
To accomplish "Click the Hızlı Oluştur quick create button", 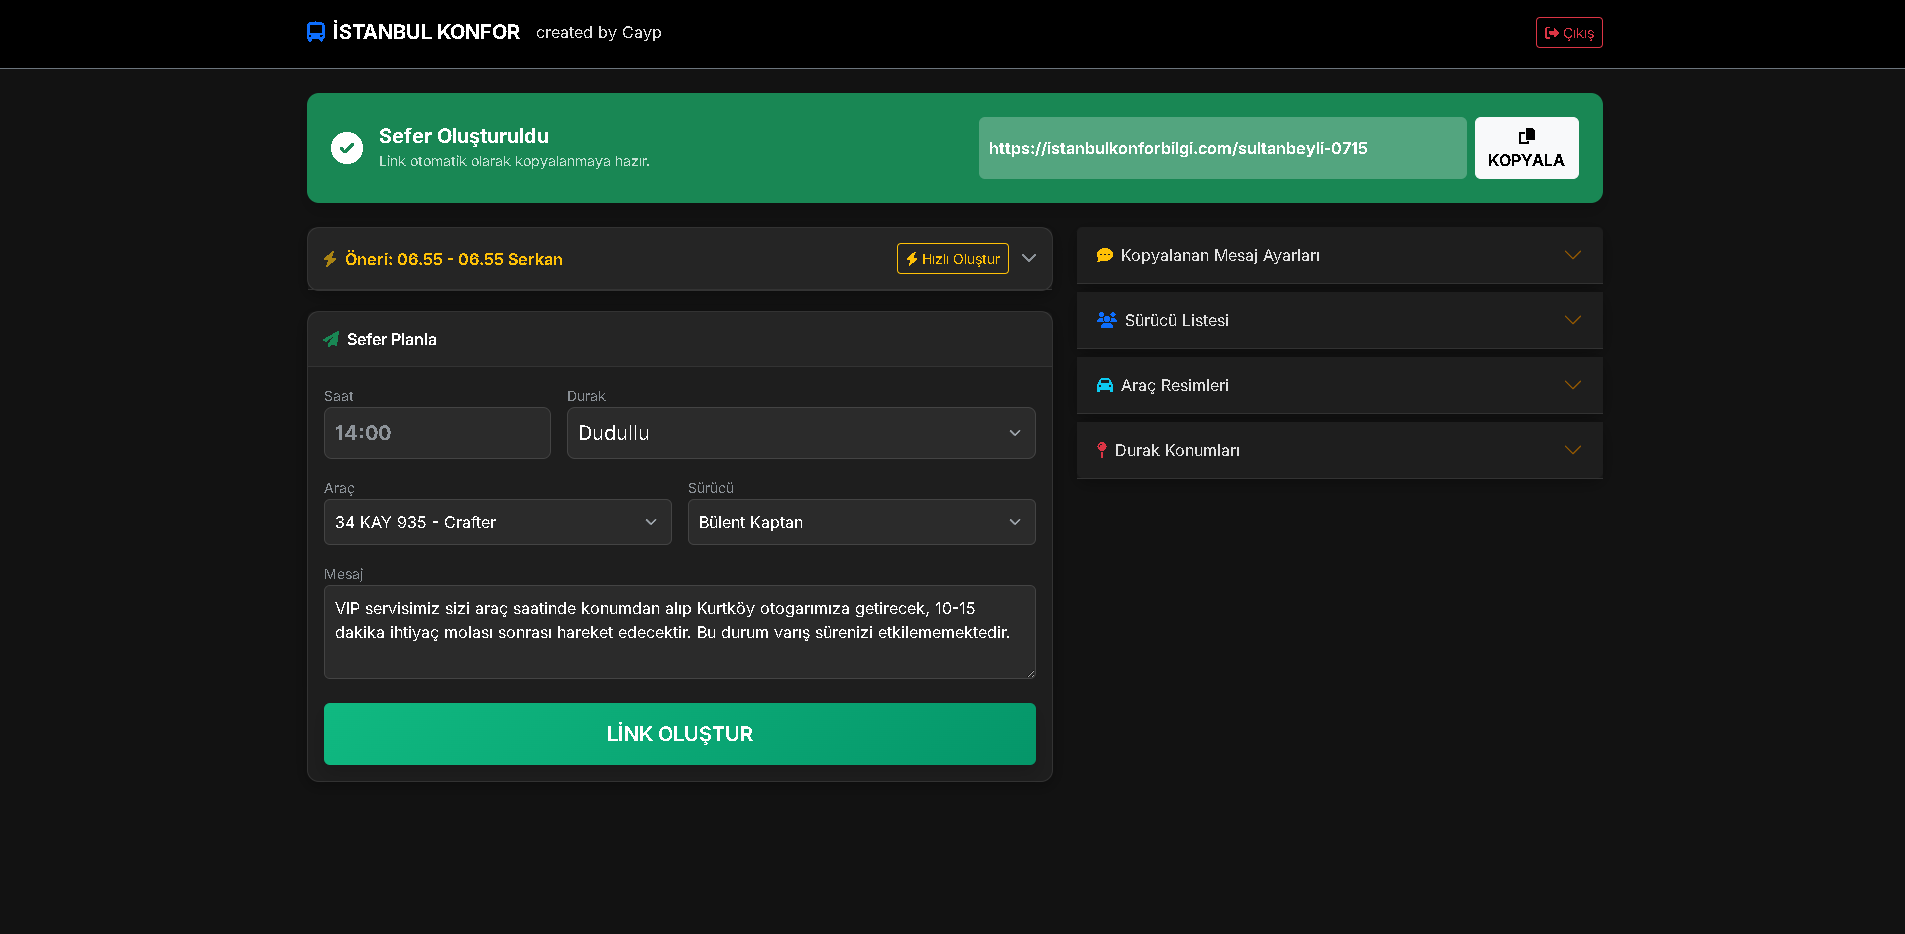I will pyautogui.click(x=952, y=259).
